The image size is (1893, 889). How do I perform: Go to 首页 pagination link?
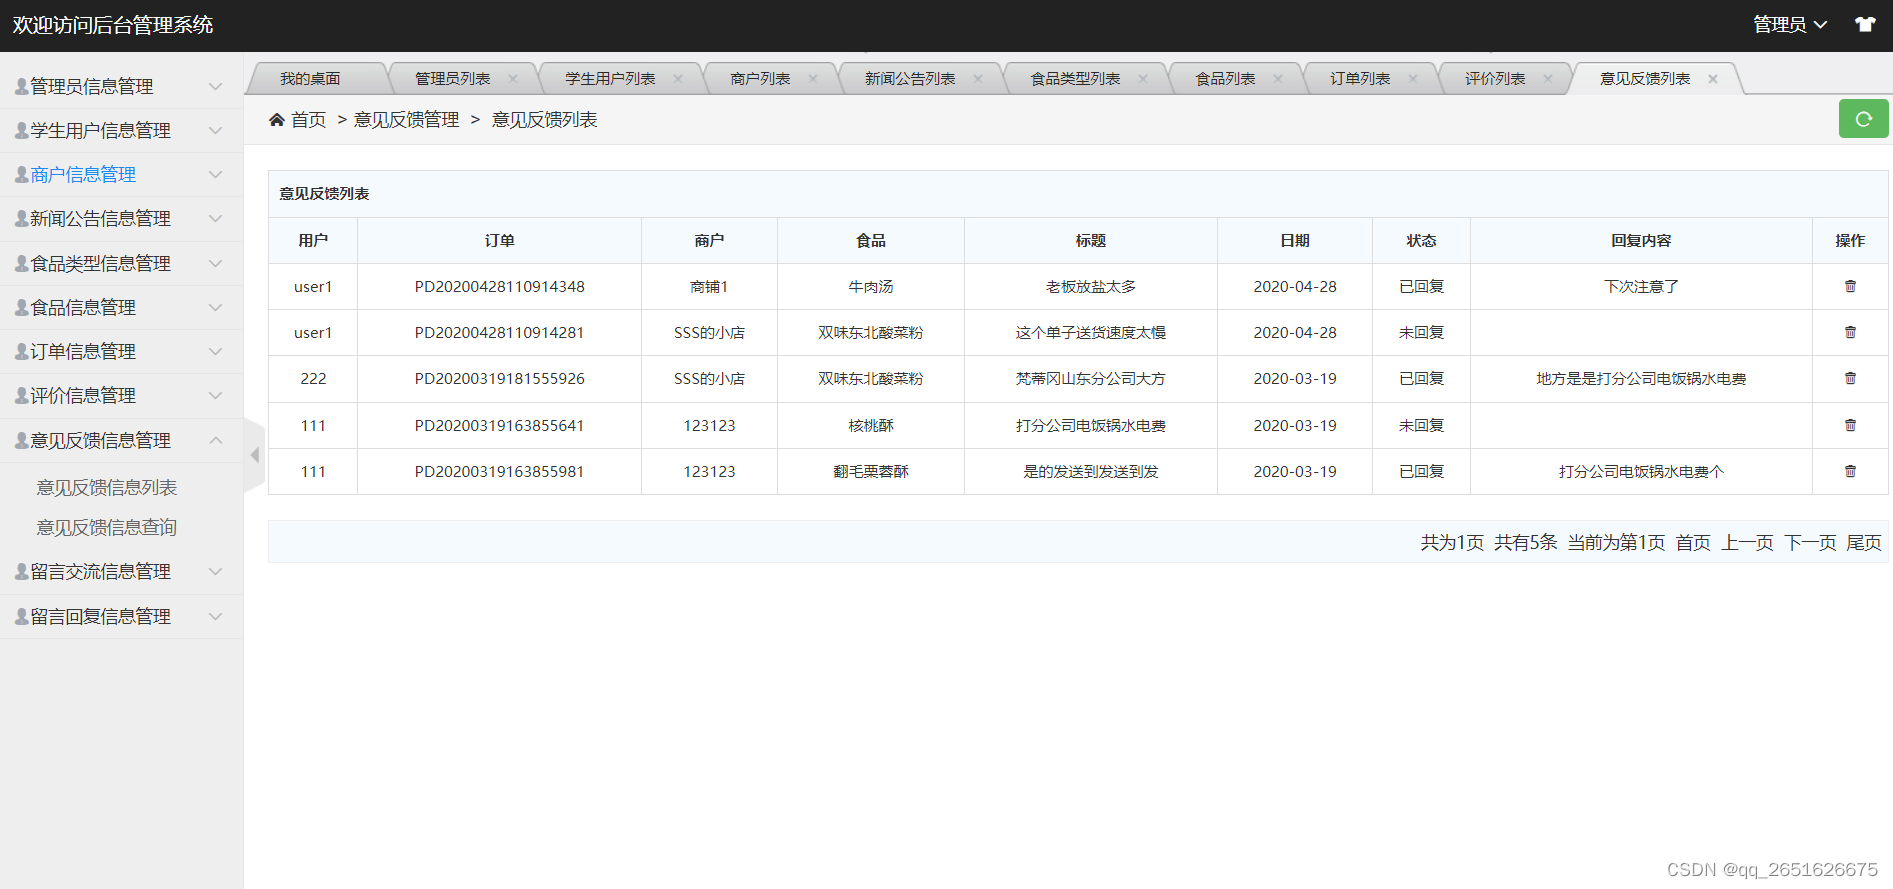pyautogui.click(x=1693, y=543)
